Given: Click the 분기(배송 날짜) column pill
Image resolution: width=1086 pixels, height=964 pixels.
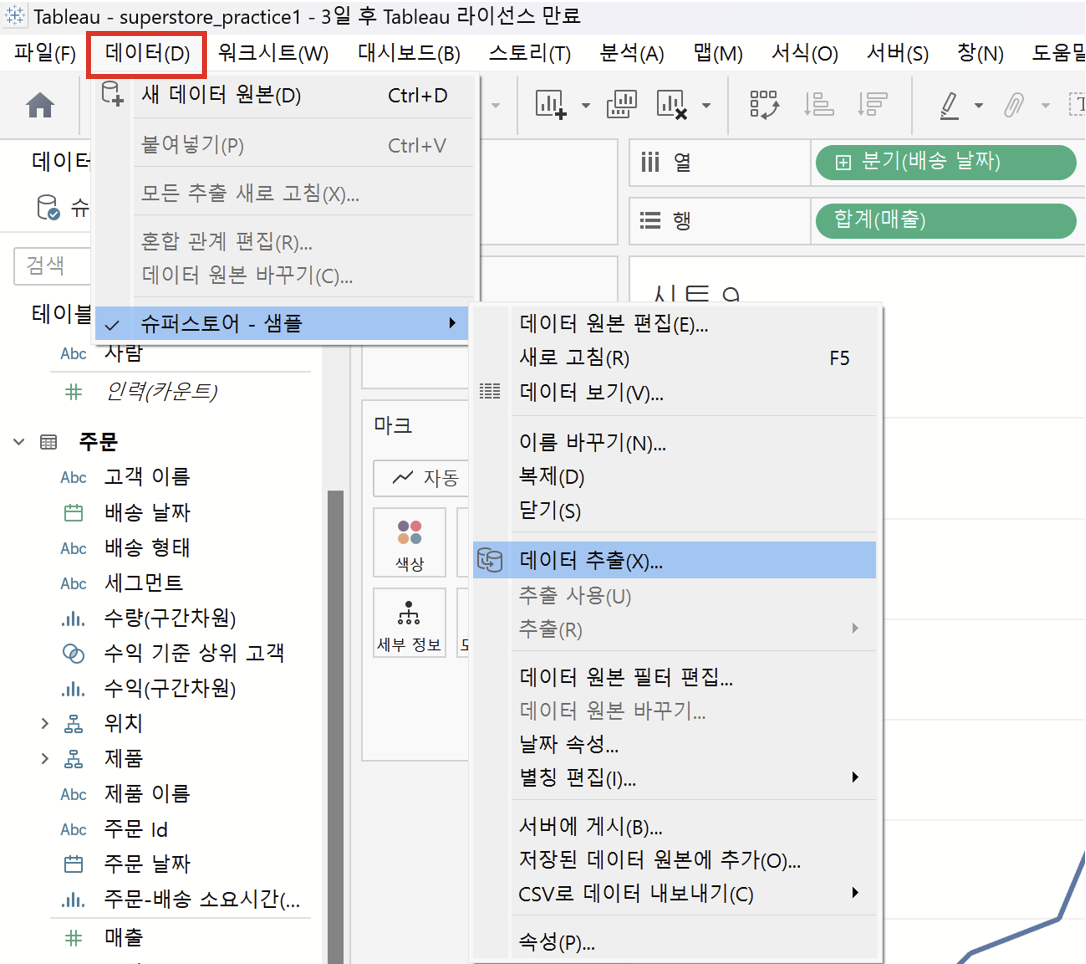Looking at the screenshot, I should pyautogui.click(x=946, y=162).
